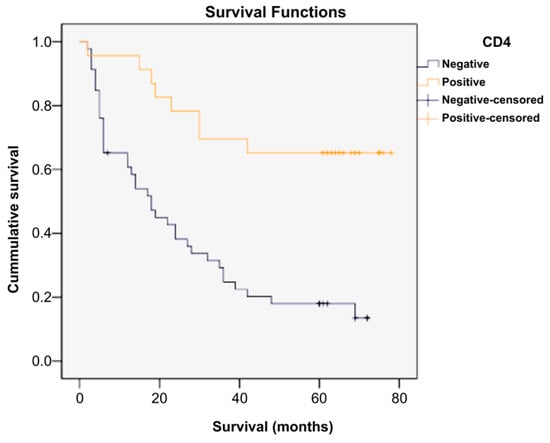Click the 1.0 tick label on y-axis
The image size is (550, 443).
43,42
